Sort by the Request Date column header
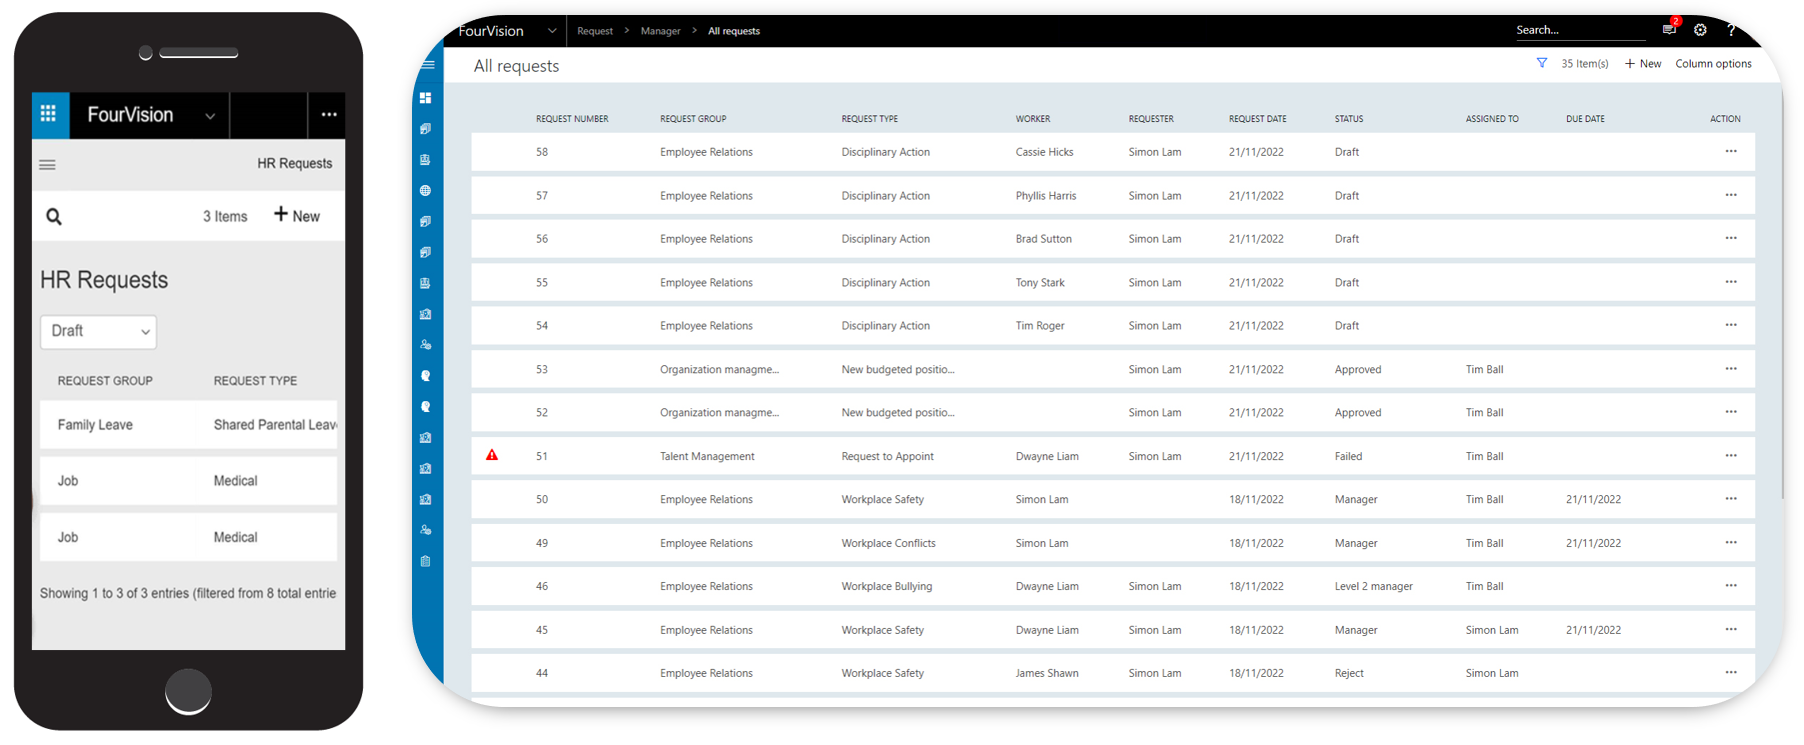The width and height of the screenshot is (1804, 745). point(1257,119)
